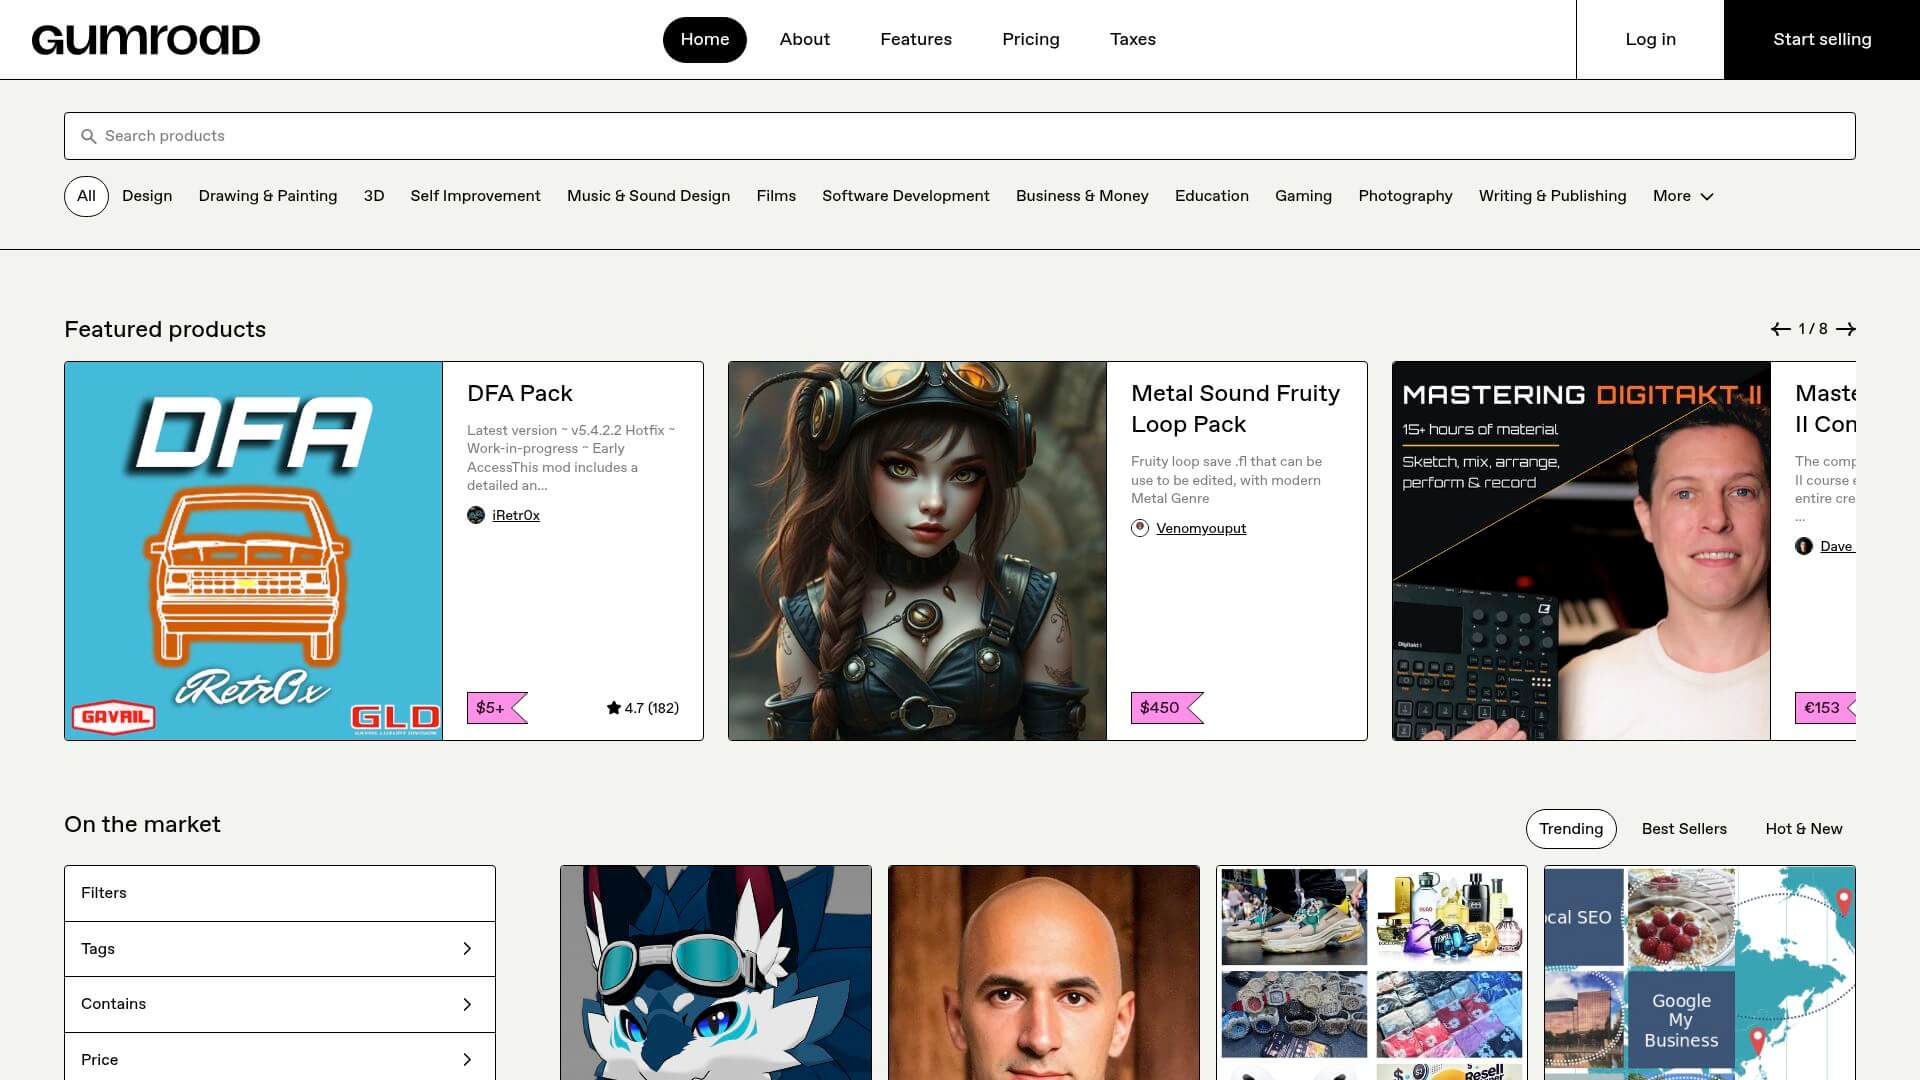
Task: Click the 'On the market' heading
Action: (142, 824)
